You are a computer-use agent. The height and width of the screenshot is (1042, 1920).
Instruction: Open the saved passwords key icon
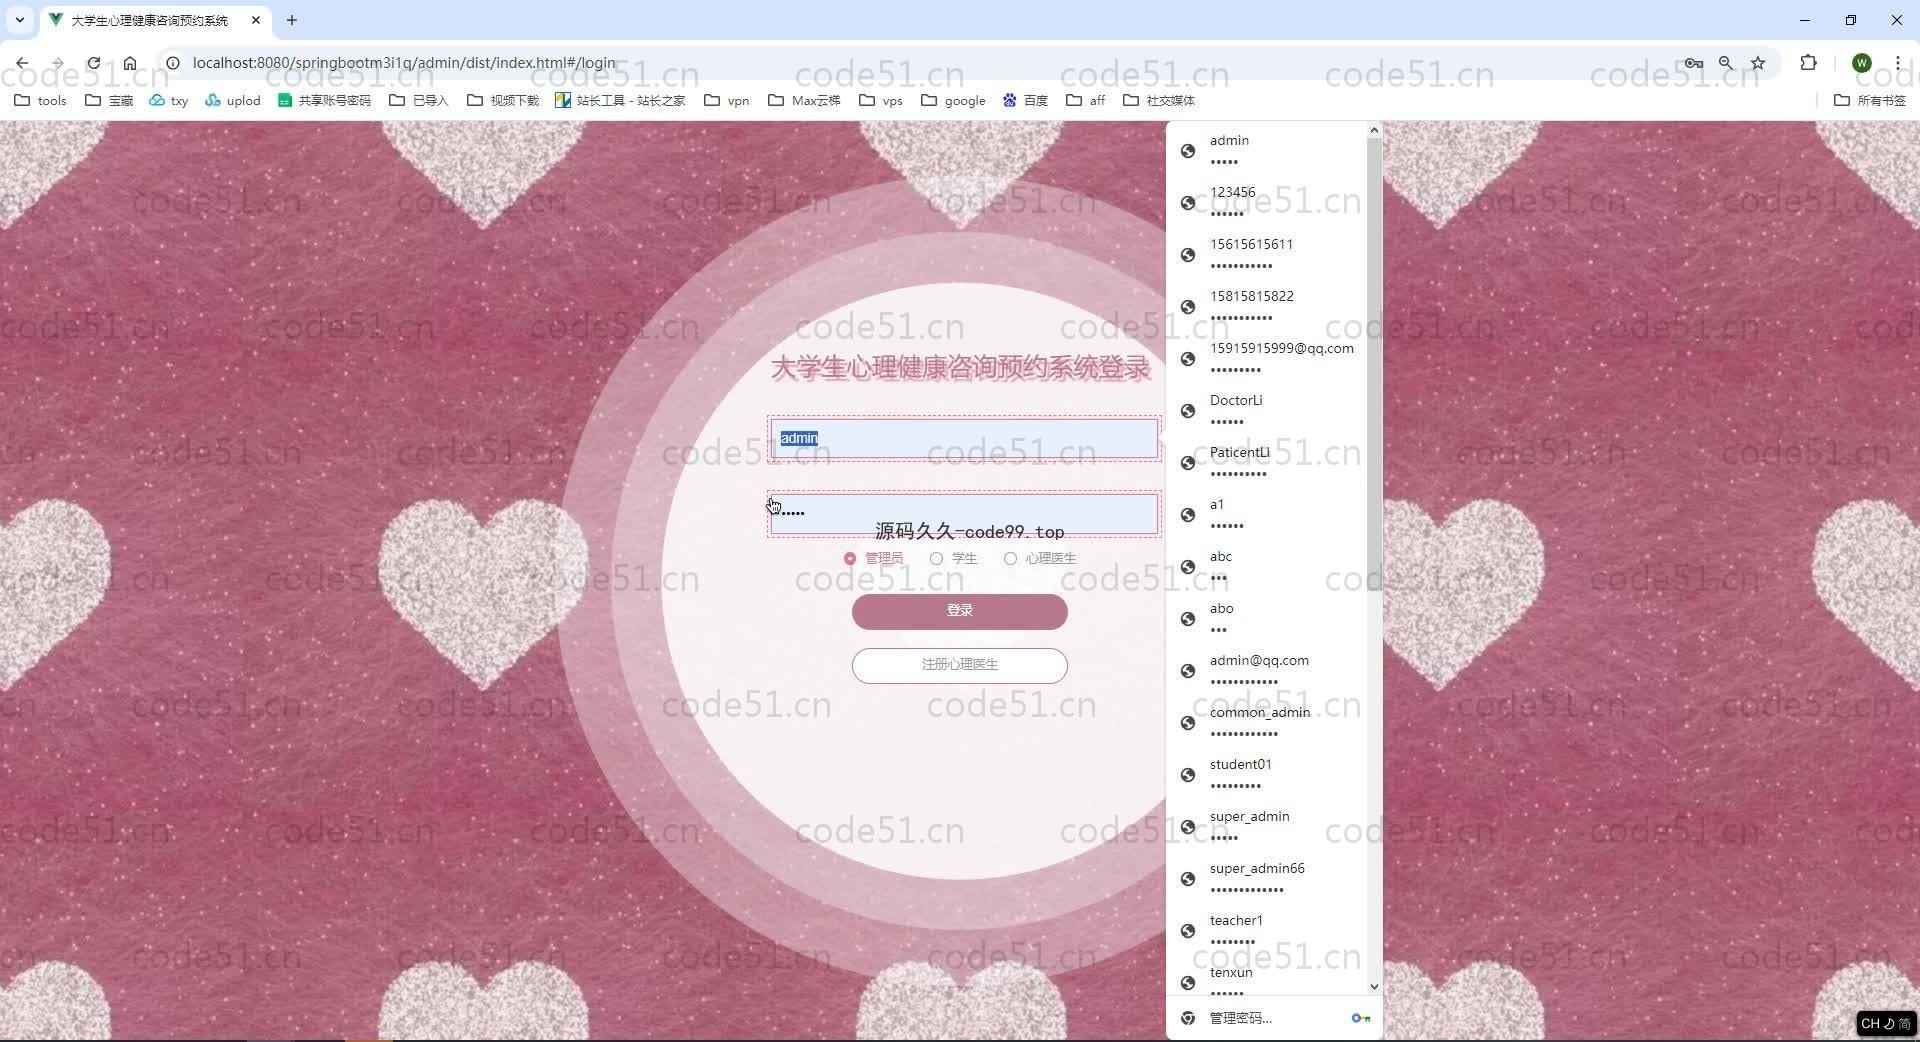(x=1693, y=63)
